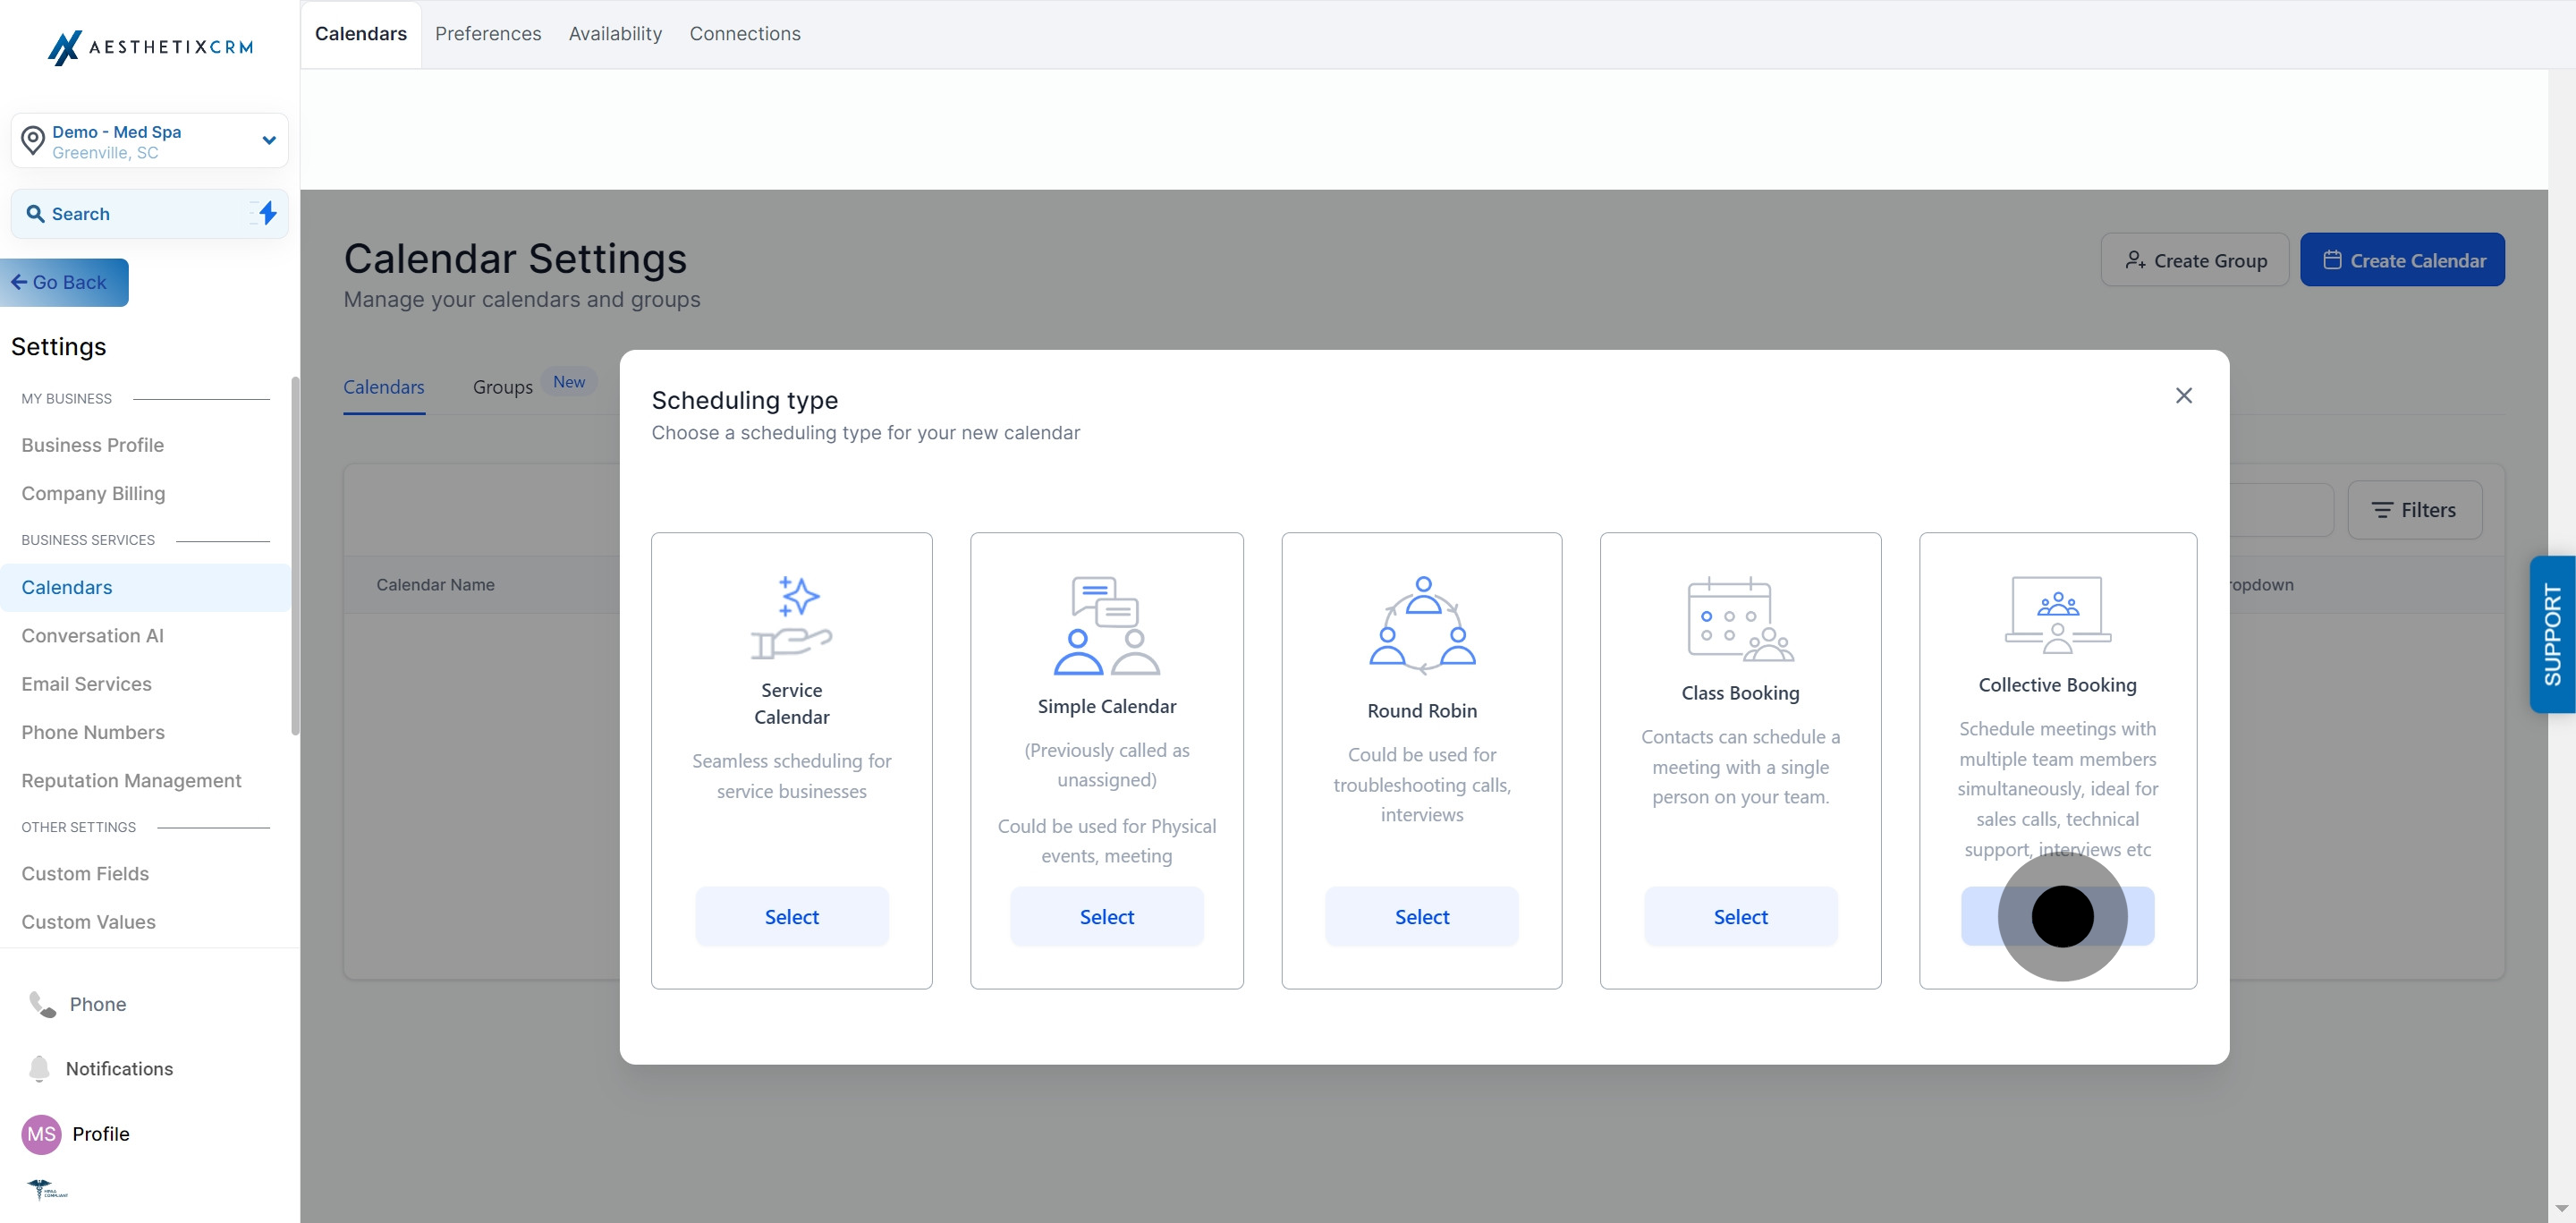This screenshot has width=2576, height=1223.
Task: Click the Collective Booking laptop icon
Action: point(2057,614)
